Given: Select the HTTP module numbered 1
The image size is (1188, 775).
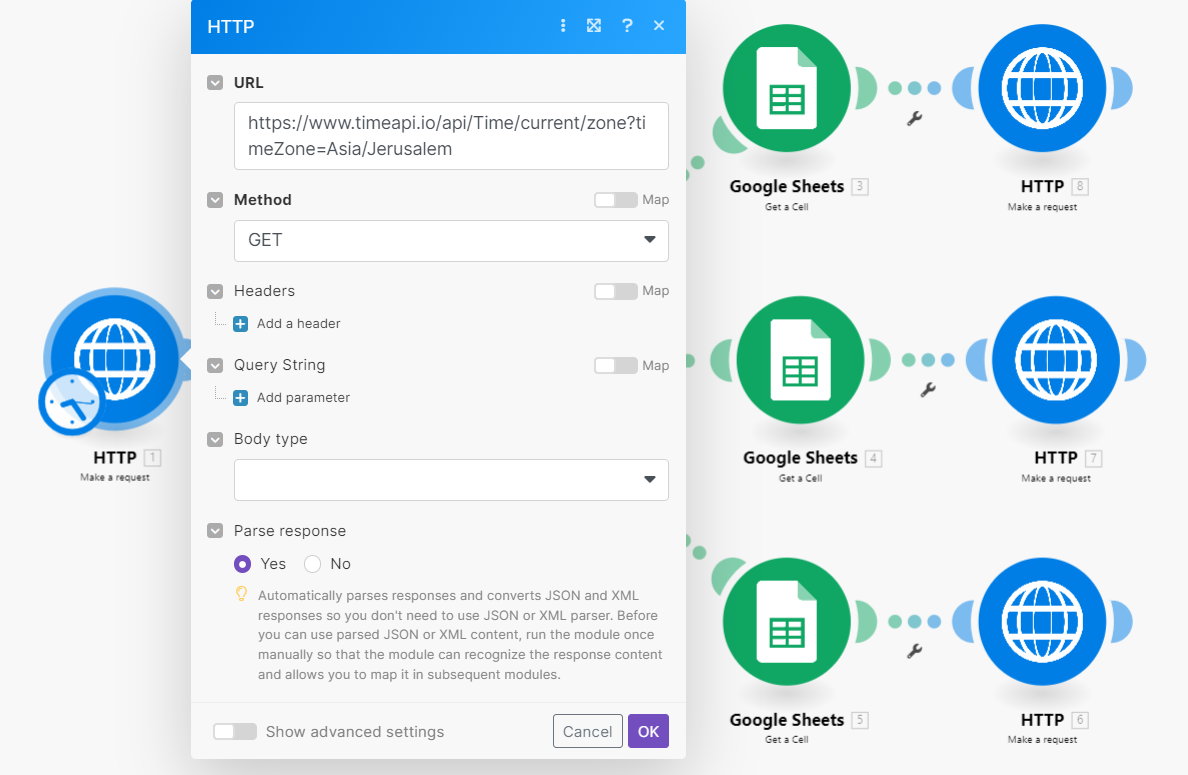Looking at the screenshot, I should click(115, 360).
